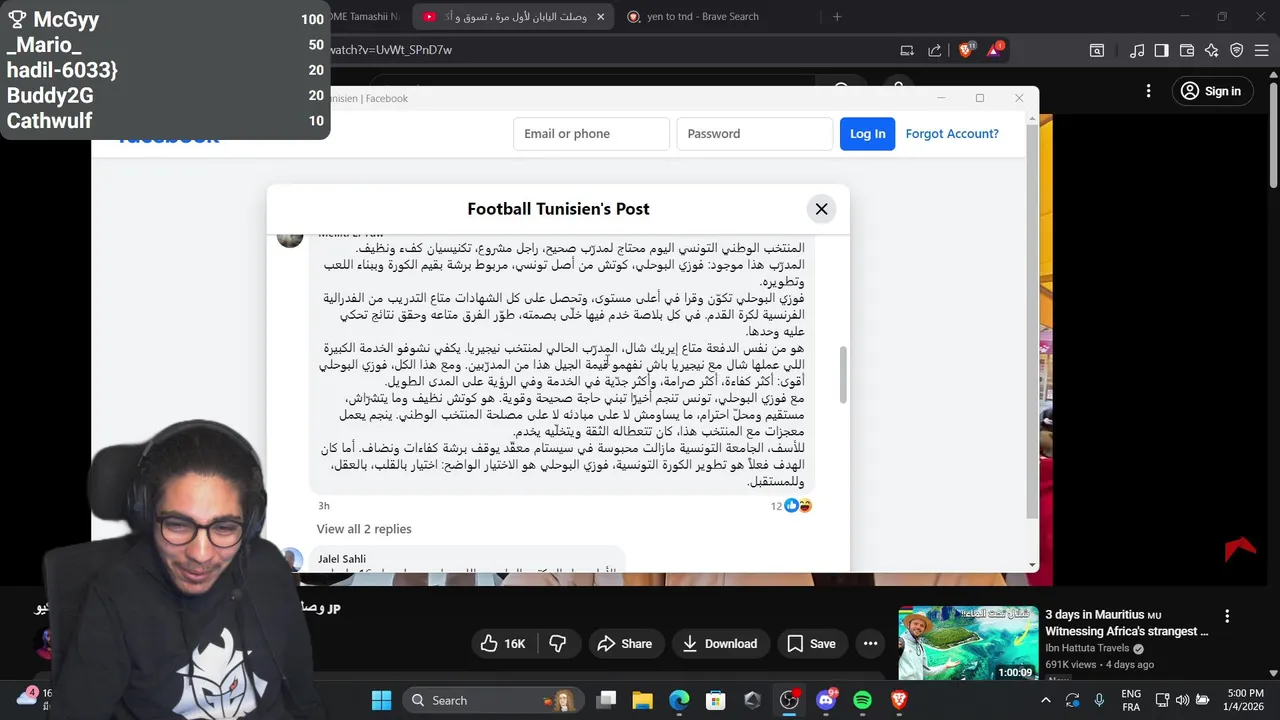Click the post comments scrollbar thumb

pyautogui.click(x=843, y=375)
